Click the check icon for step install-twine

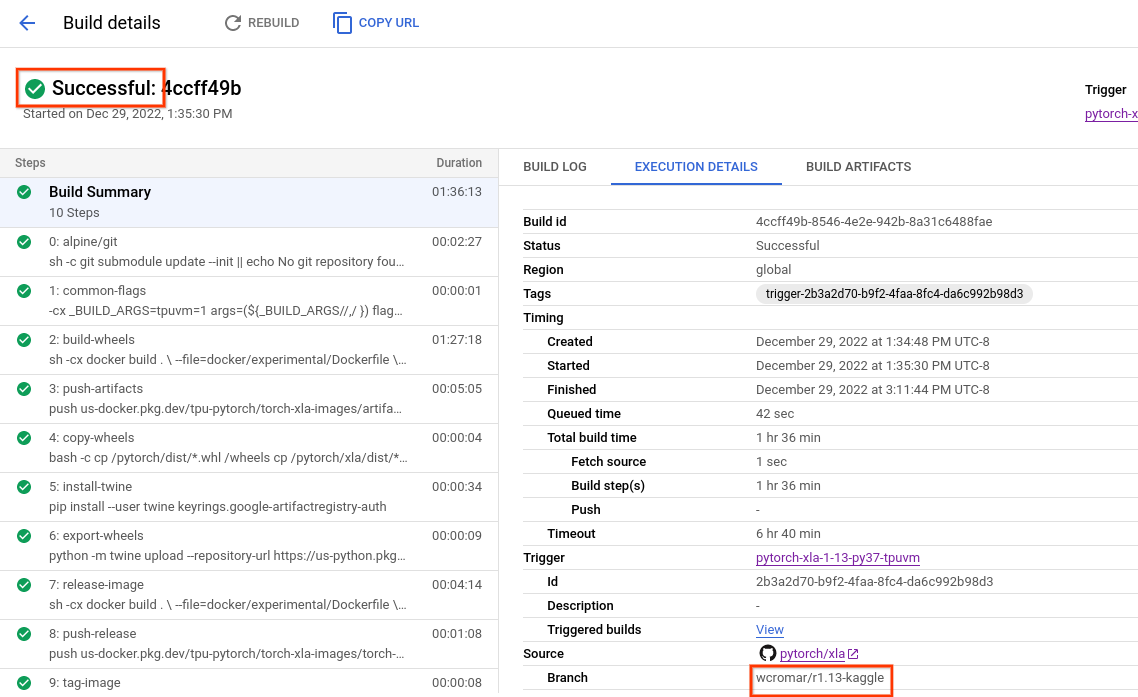(x=24, y=486)
